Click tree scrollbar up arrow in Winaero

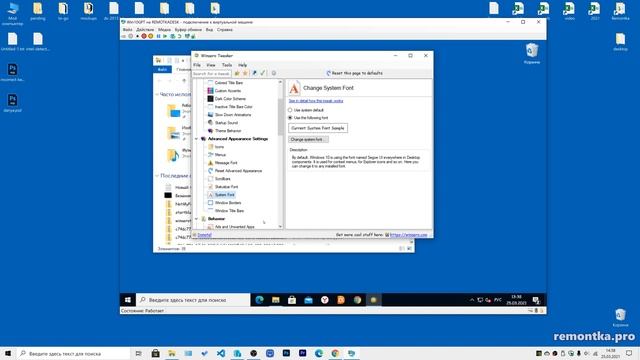(280, 82)
